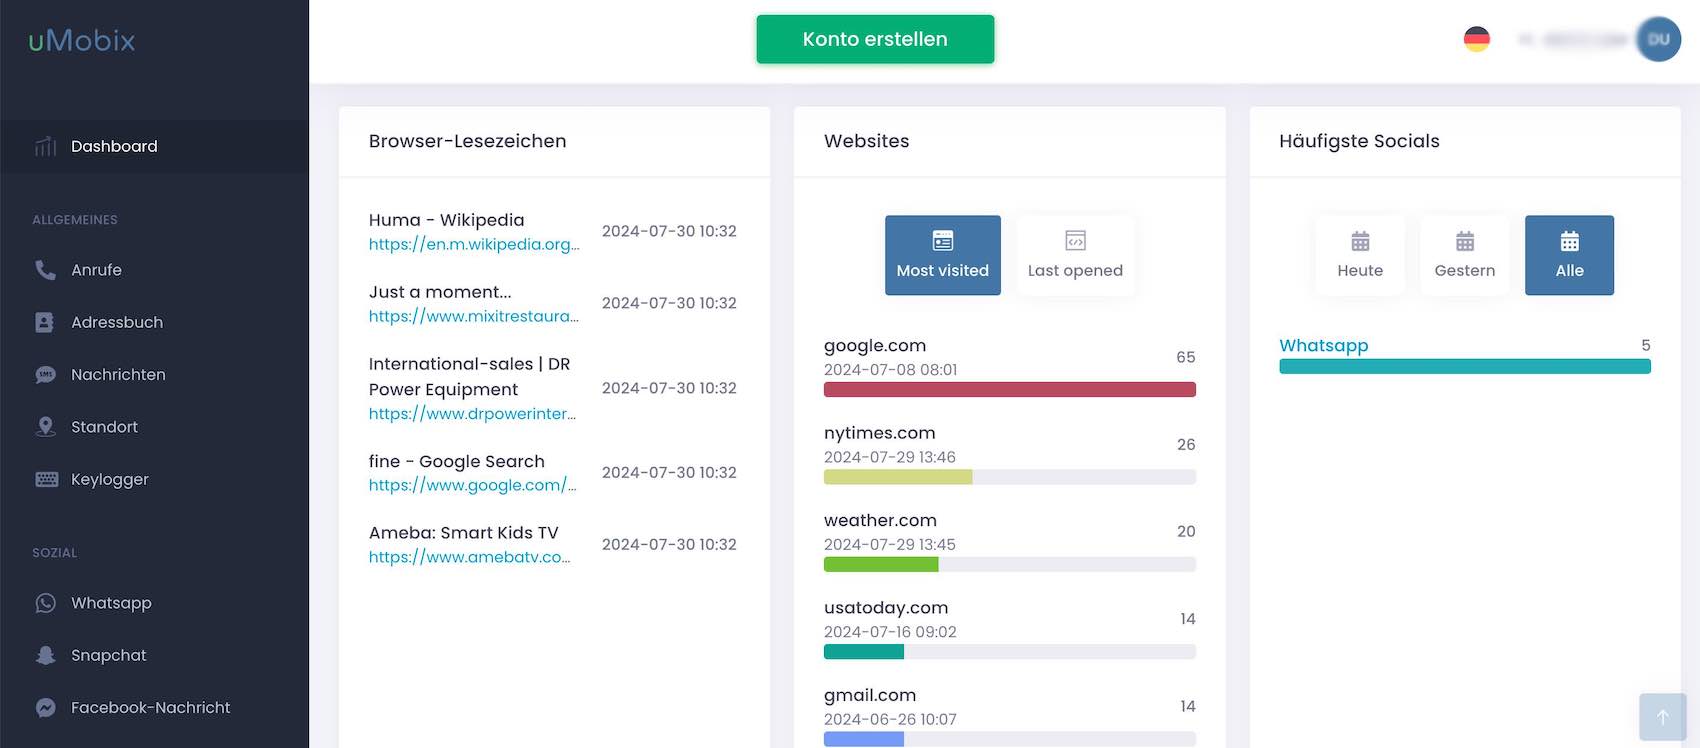Click nytimes.com website entry
1700x748 pixels.
point(880,433)
